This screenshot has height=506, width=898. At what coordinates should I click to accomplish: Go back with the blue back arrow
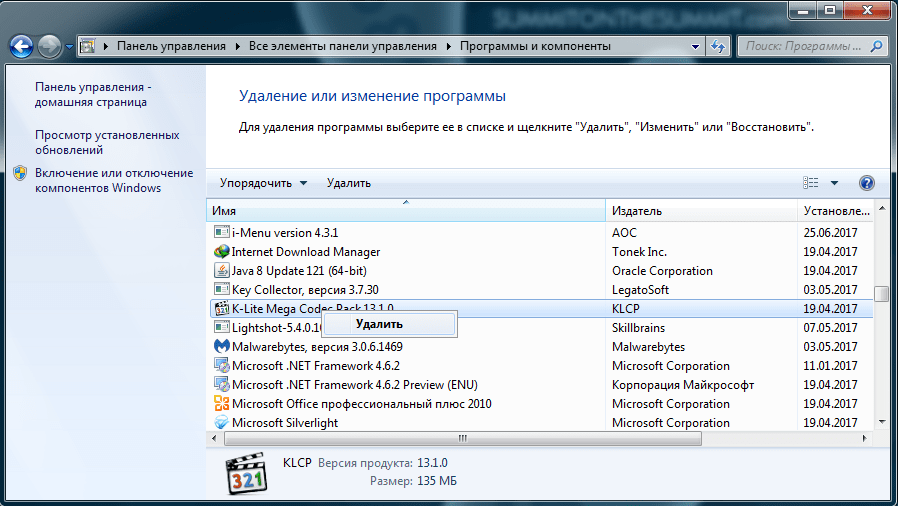click(22, 46)
